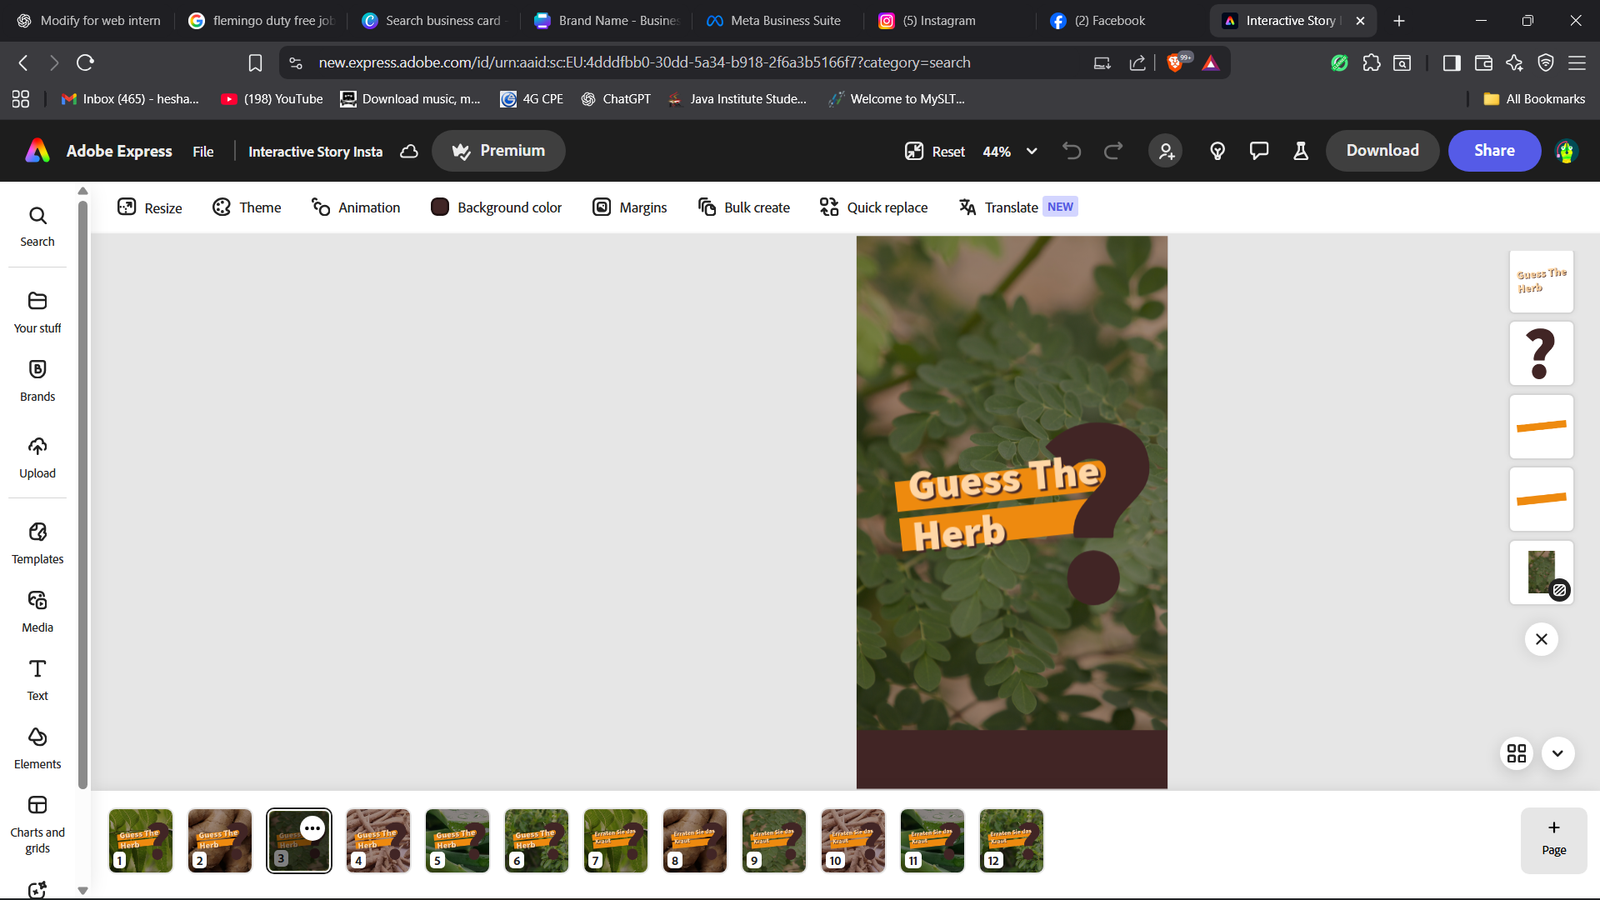Open the lightbulb tips icon

click(x=1217, y=151)
